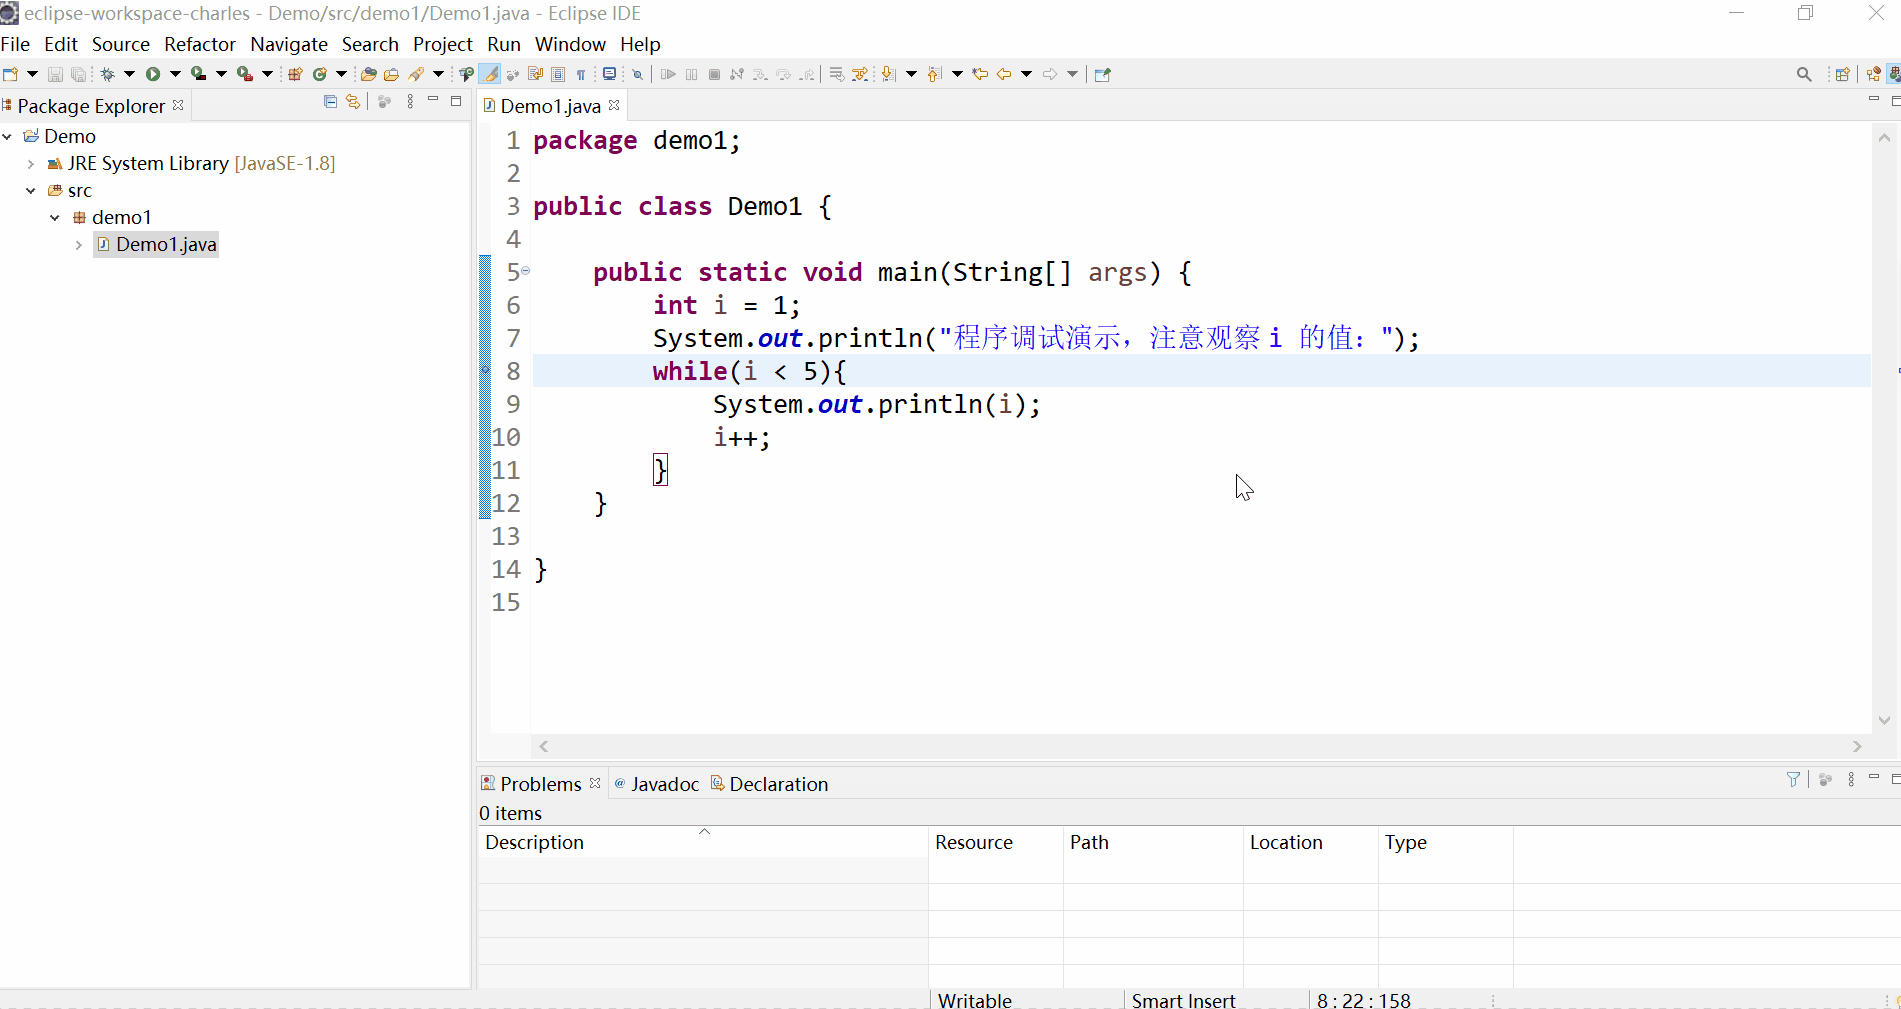Click the toolbar Search magnifier icon
The height and width of the screenshot is (1009, 1901).
1804,74
